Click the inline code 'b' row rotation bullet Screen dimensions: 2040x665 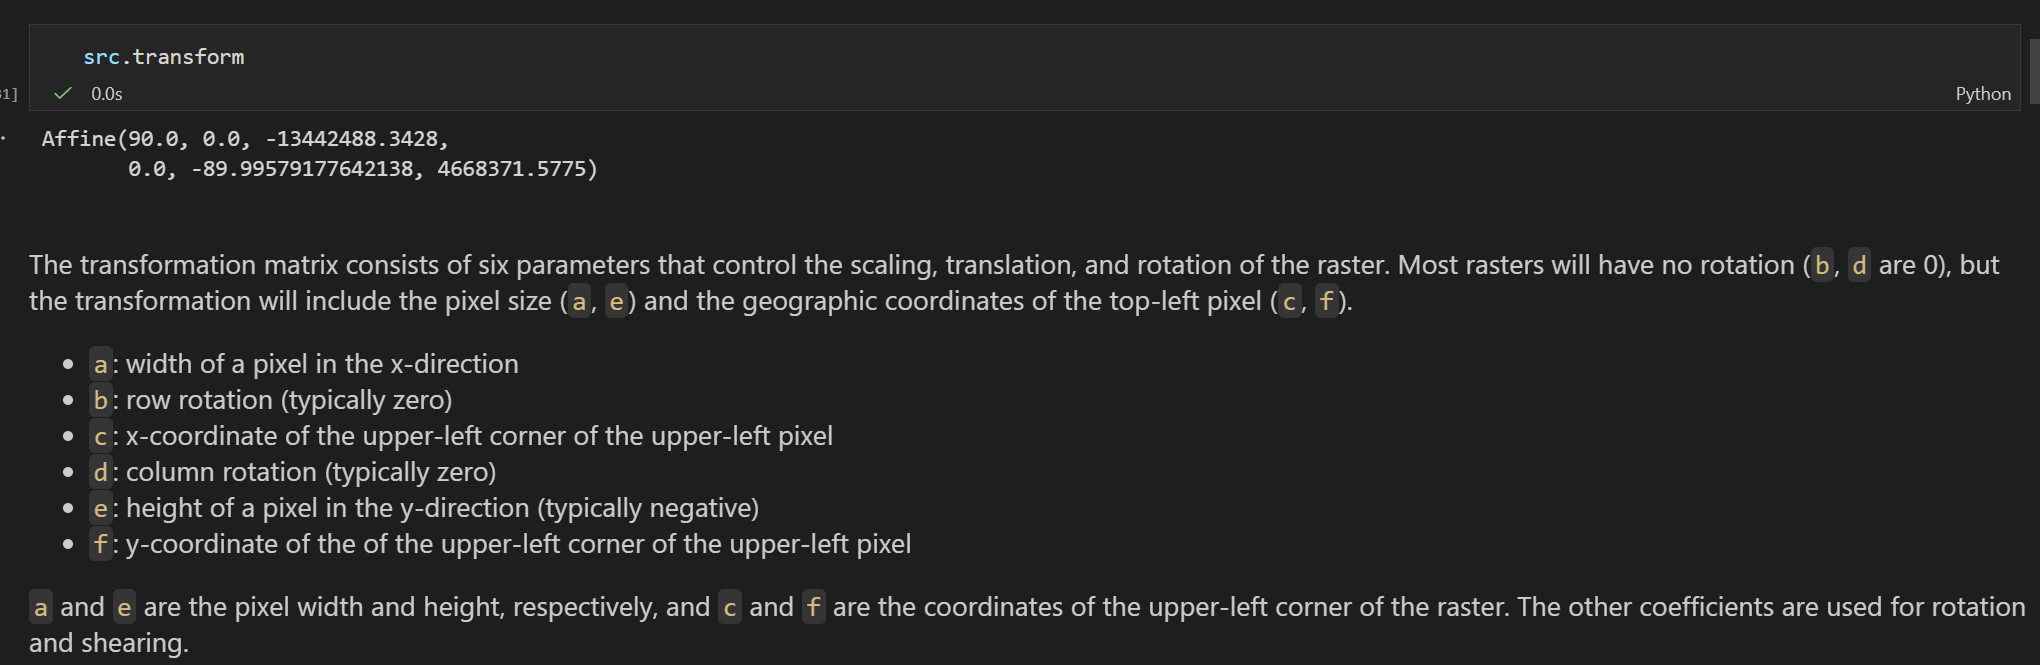coord(100,400)
